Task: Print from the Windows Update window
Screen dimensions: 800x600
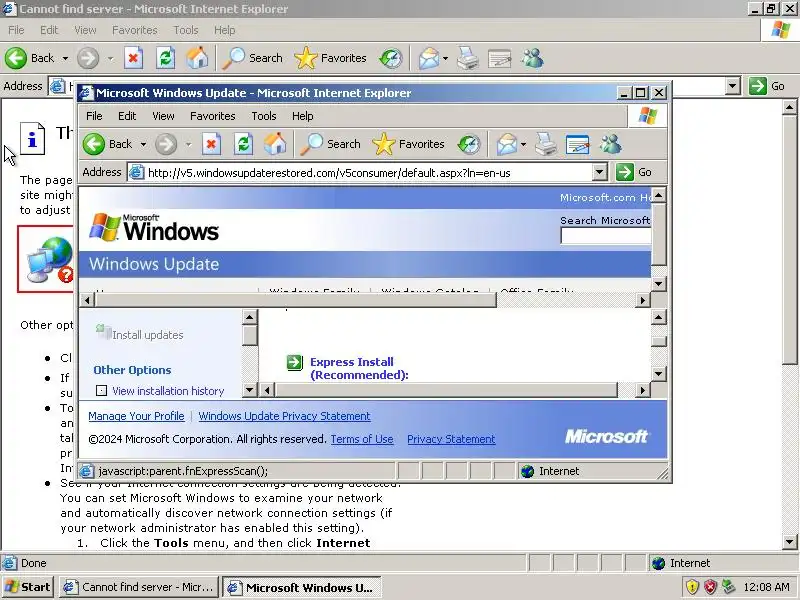Action: pyautogui.click(x=546, y=144)
